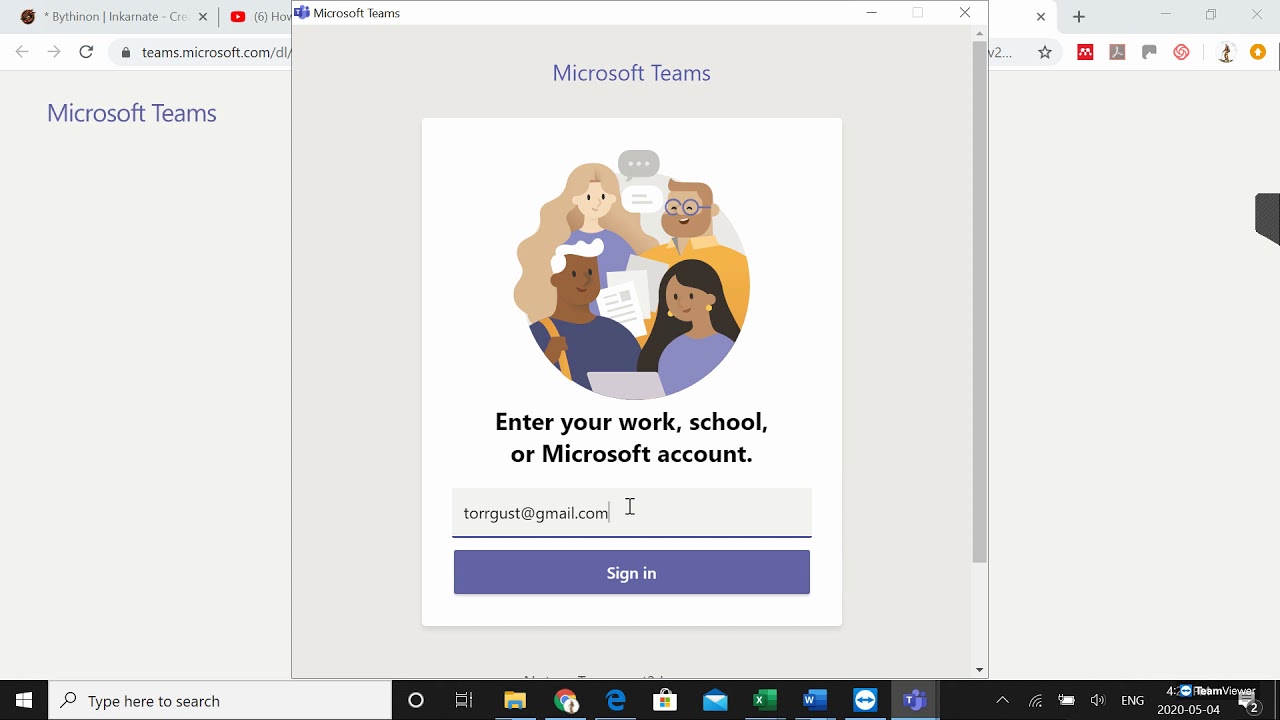Click the Teams window vertical scrollbar thumb
The image size is (1280, 720).
pyautogui.click(x=979, y=302)
